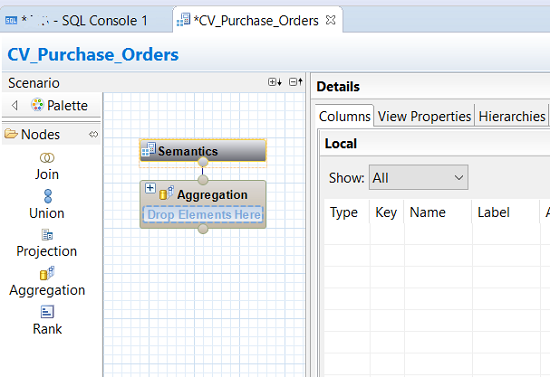Click the Semantics node icon
550x377 pixels.
[148, 149]
